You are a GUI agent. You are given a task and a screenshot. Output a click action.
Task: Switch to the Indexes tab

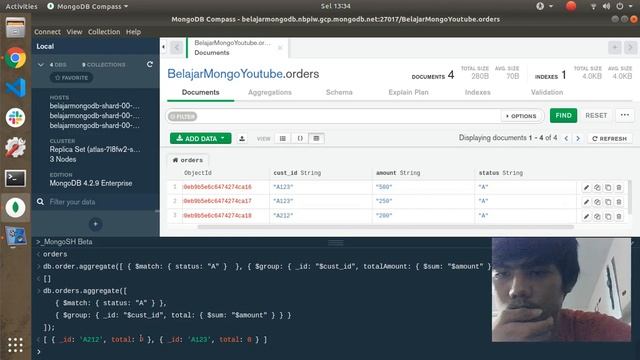[x=478, y=92]
